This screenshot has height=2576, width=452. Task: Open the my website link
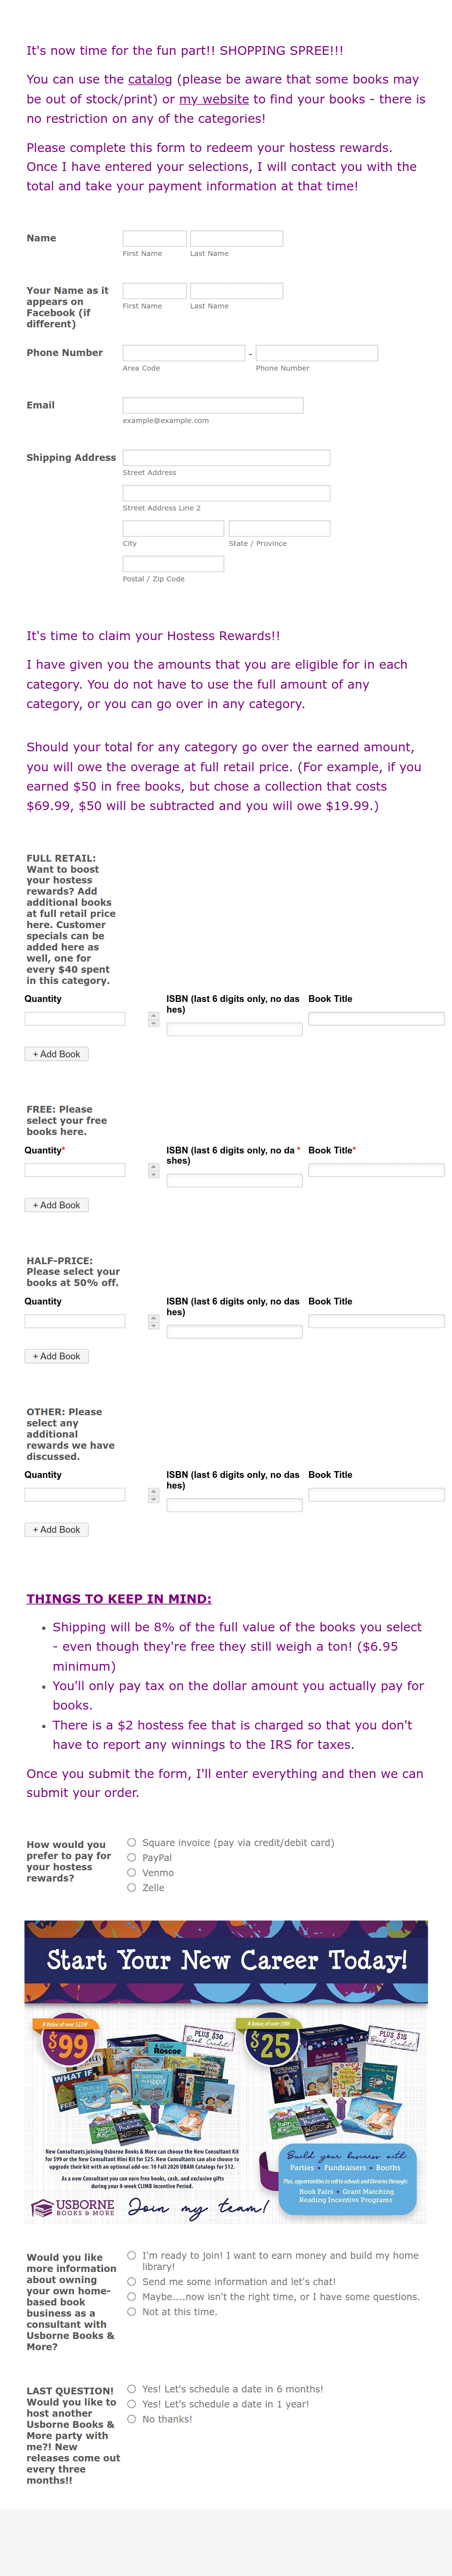tap(214, 99)
